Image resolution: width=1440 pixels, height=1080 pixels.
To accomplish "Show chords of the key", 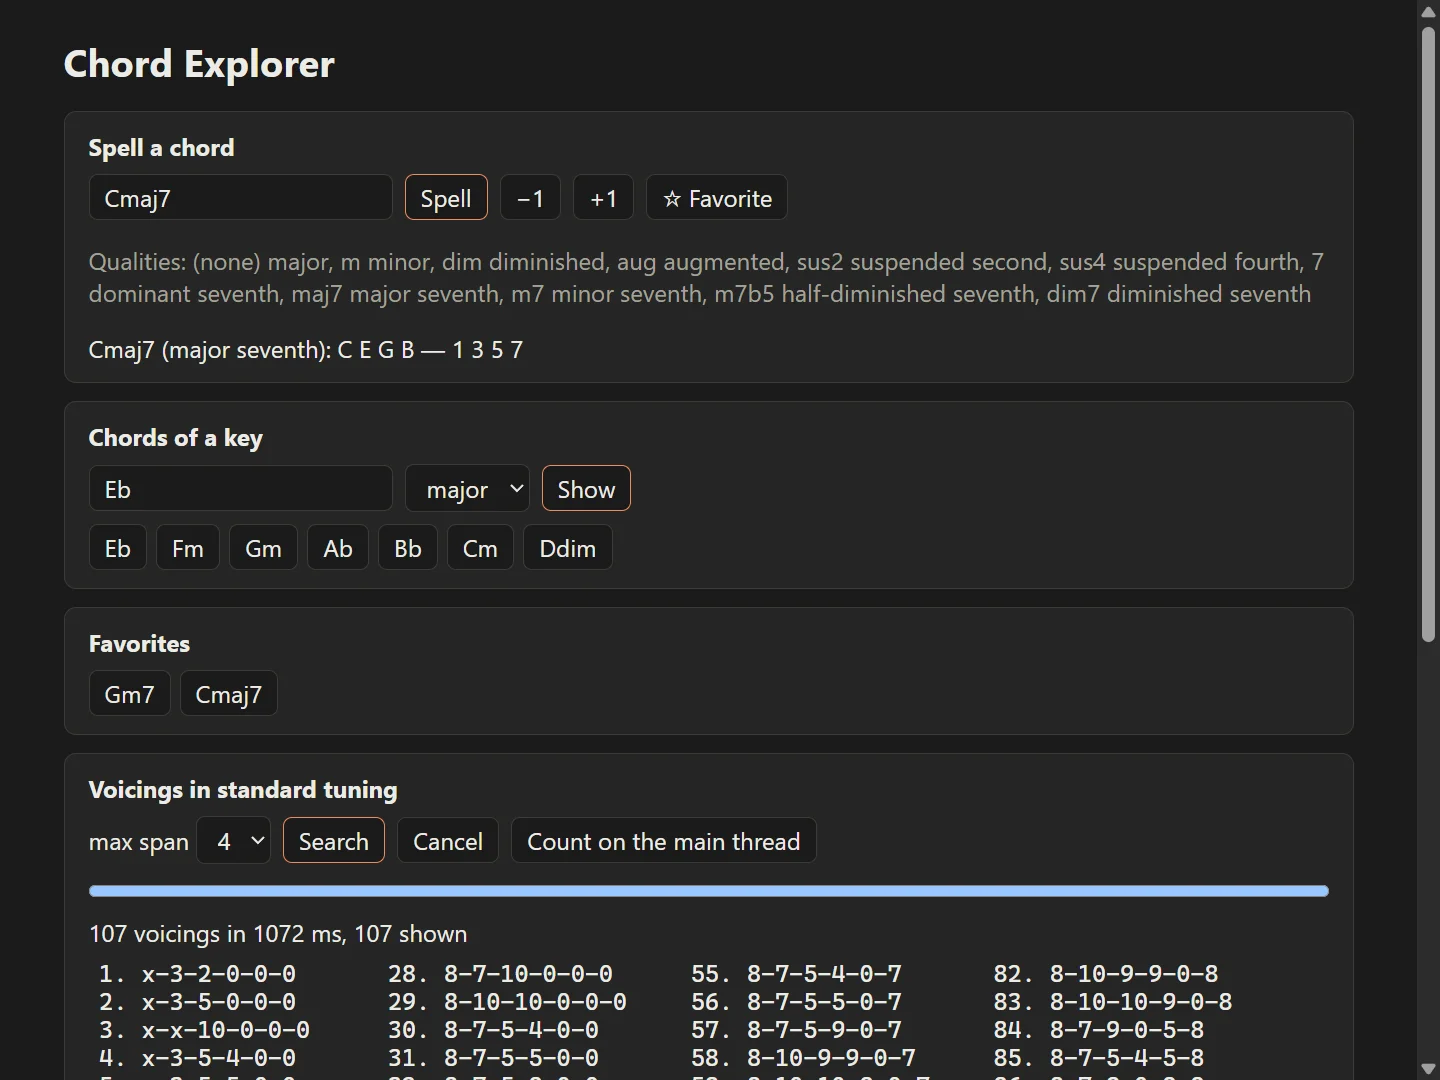I will click(x=586, y=489).
